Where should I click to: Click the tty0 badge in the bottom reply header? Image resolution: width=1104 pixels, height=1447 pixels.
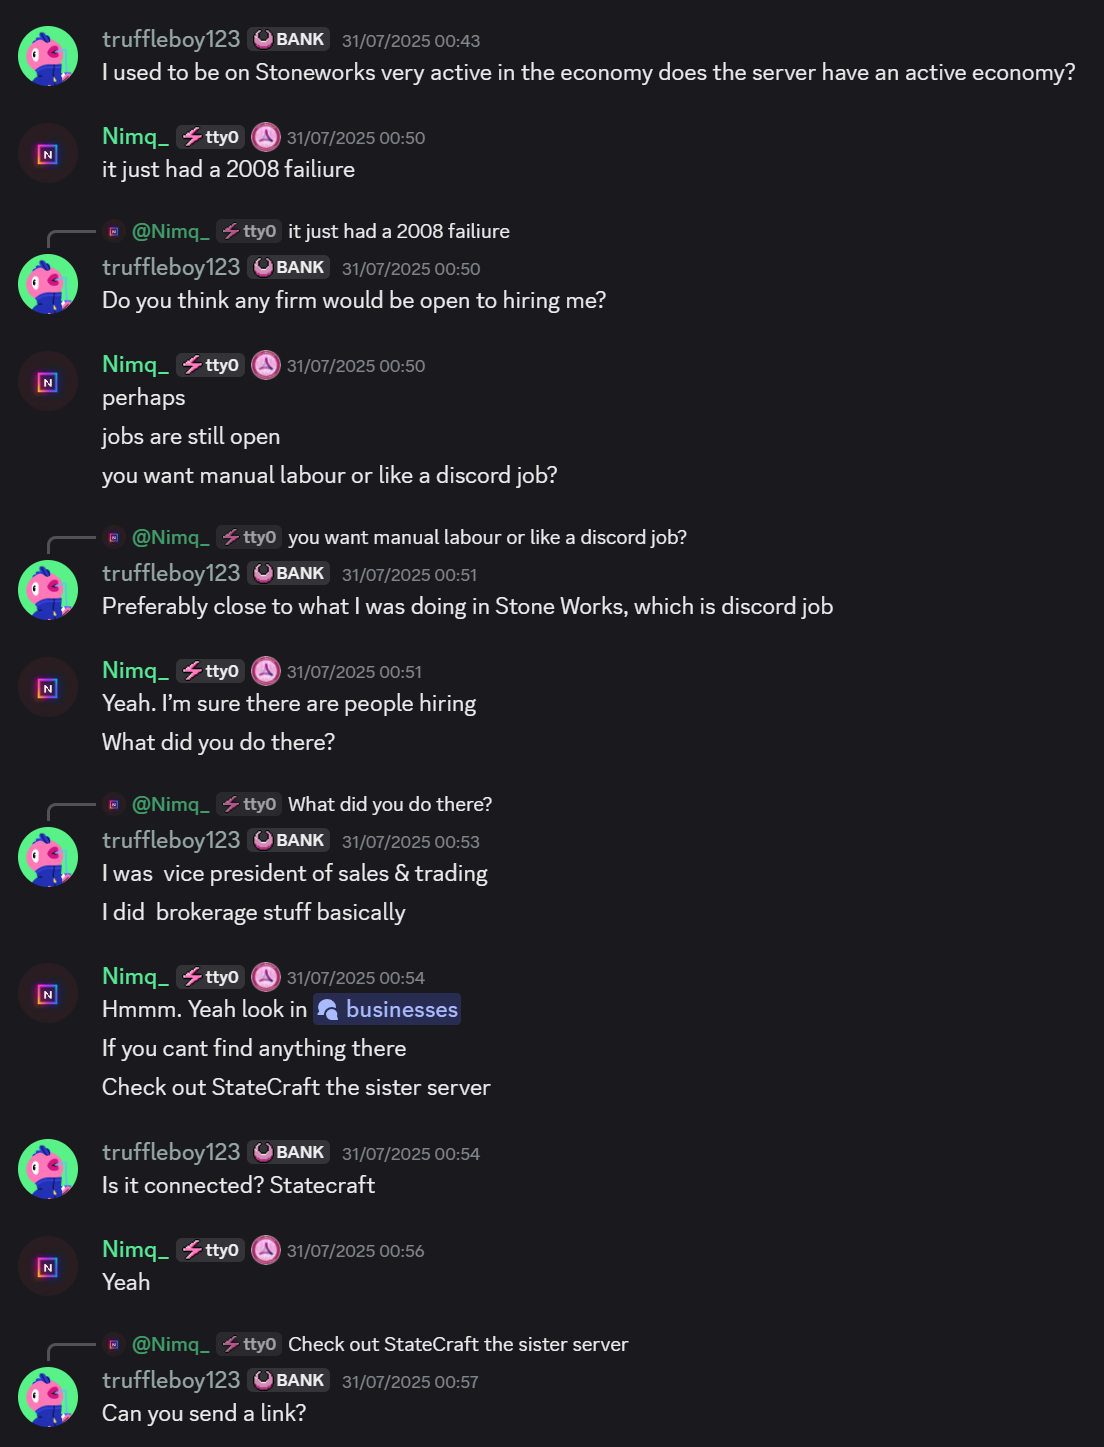coord(249,1344)
